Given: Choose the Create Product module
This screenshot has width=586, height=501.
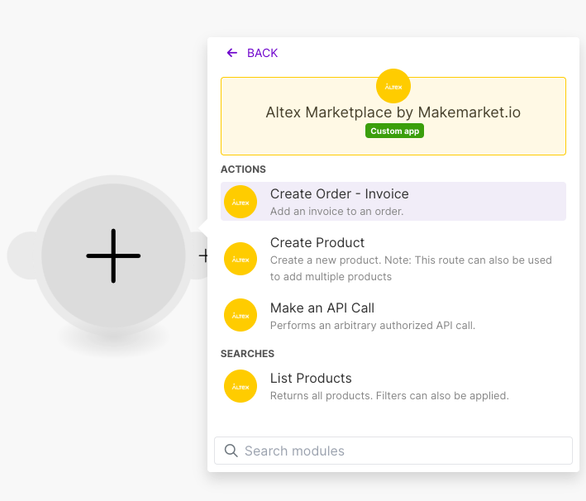Looking at the screenshot, I should [x=393, y=259].
